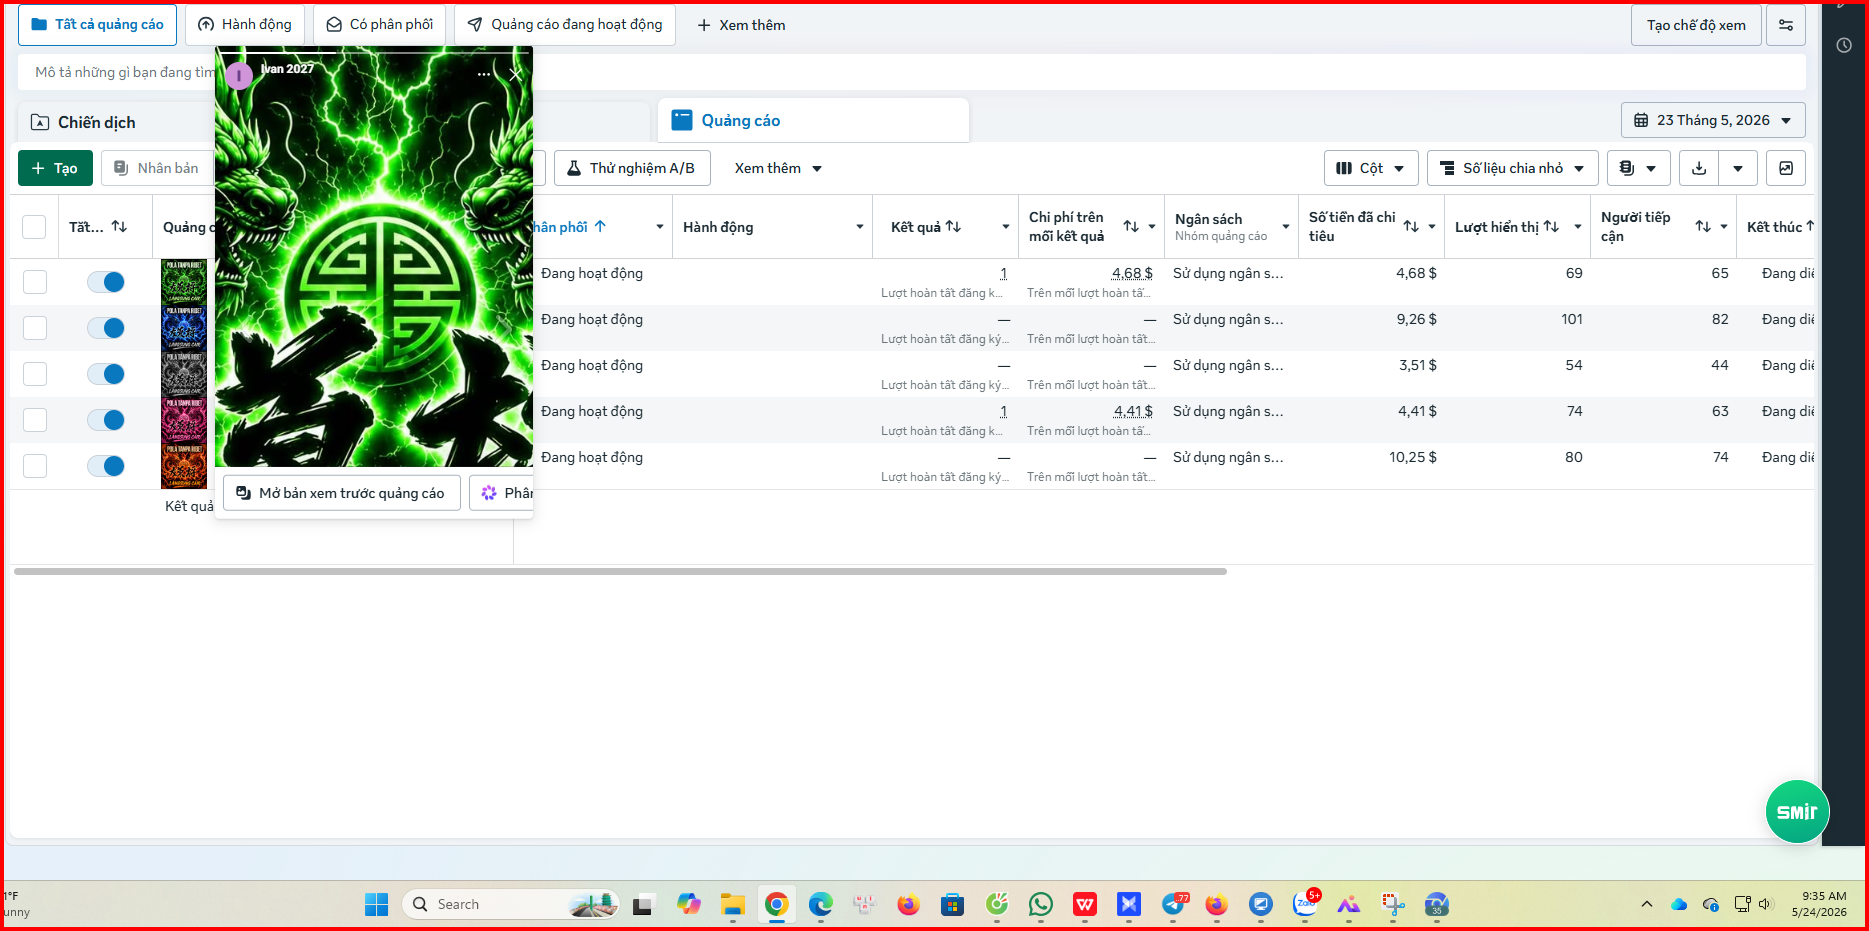Click the blue Quảng cáo tab icon
The width and height of the screenshot is (1869, 931).
coord(682,120)
